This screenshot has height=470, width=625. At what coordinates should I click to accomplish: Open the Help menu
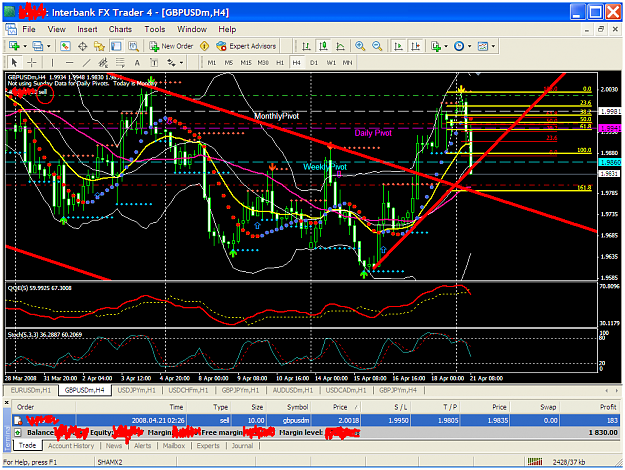(227, 29)
